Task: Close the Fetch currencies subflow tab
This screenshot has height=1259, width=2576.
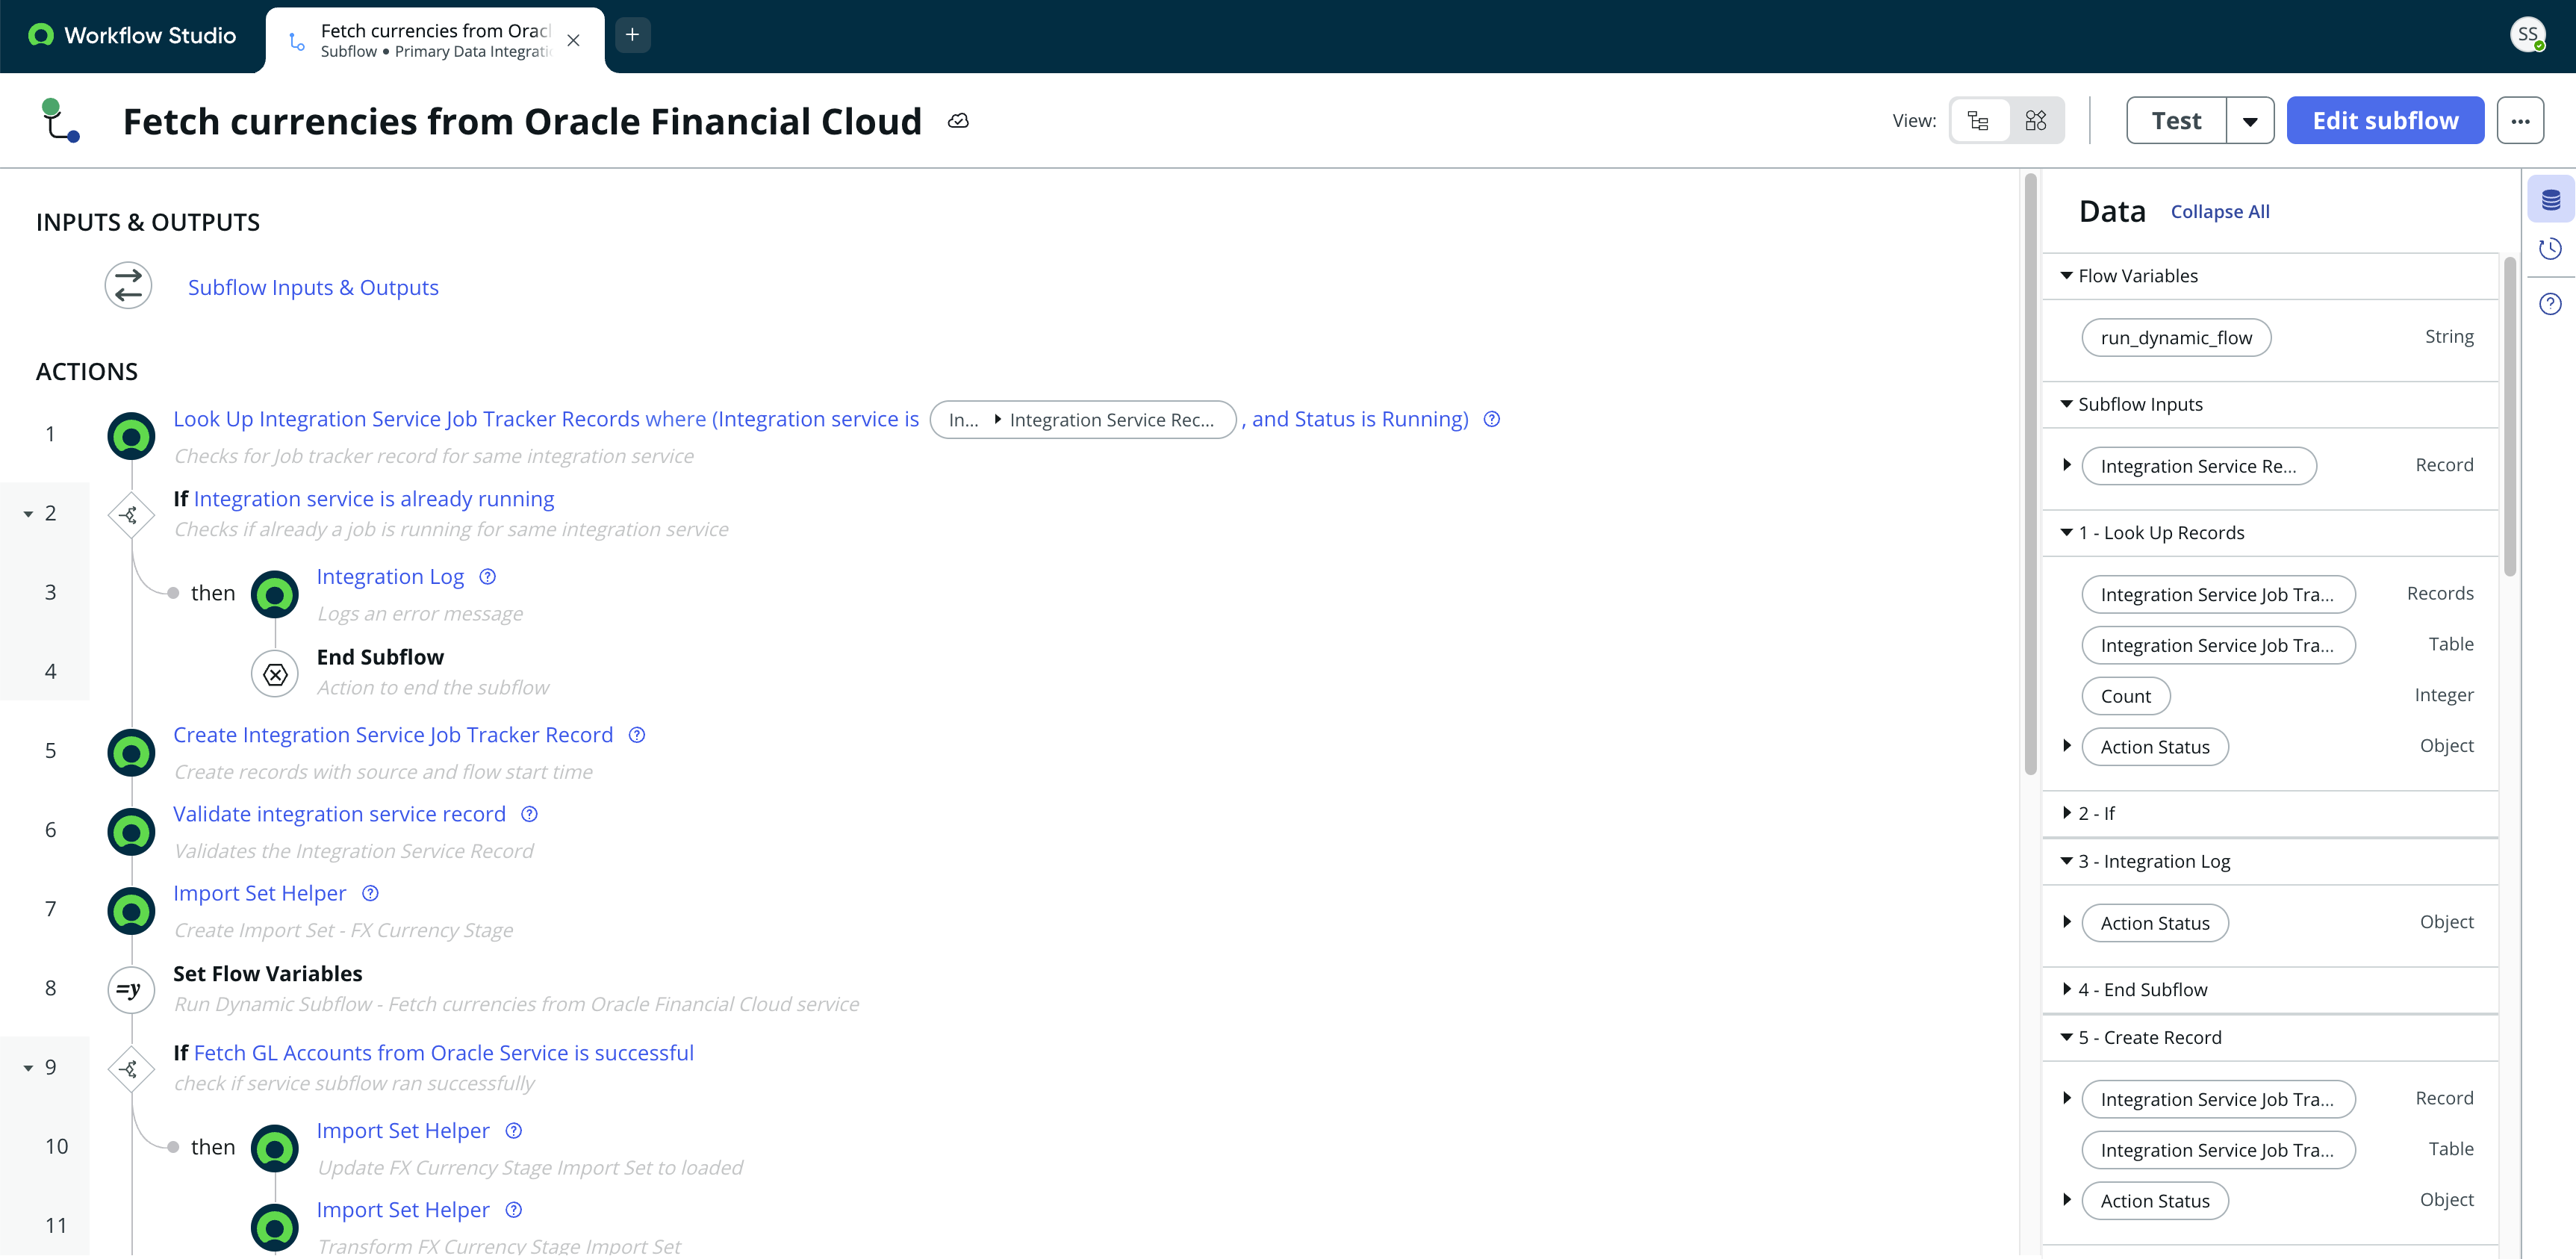Action: 573,41
